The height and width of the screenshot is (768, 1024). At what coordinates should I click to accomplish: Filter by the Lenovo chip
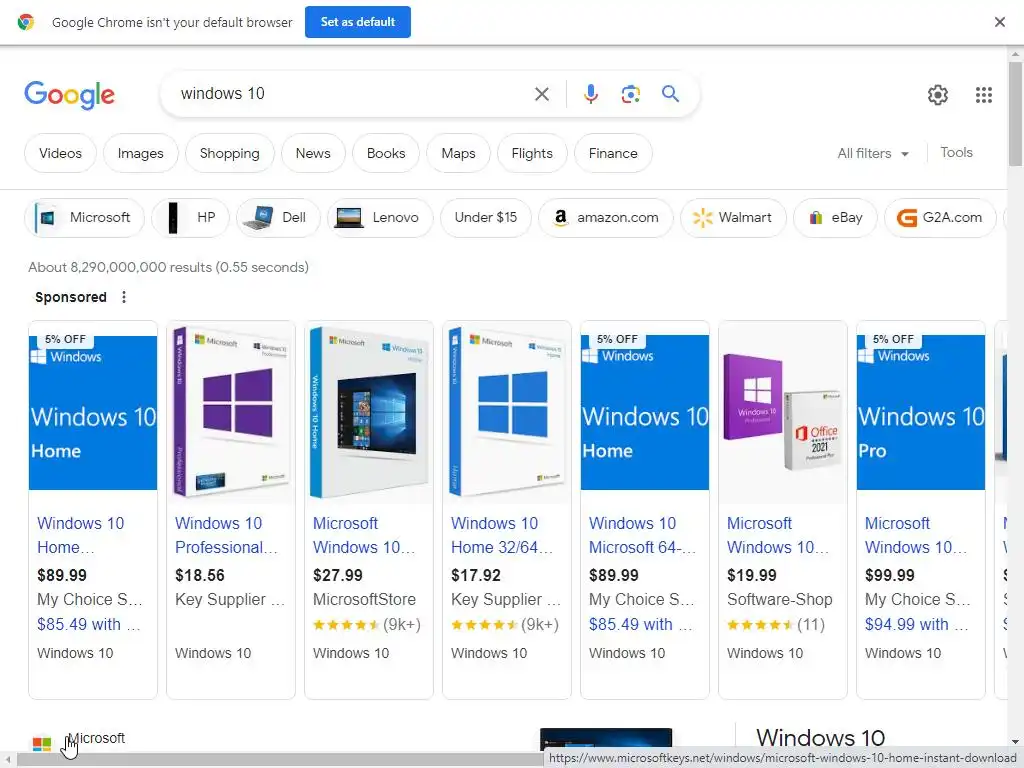point(380,217)
